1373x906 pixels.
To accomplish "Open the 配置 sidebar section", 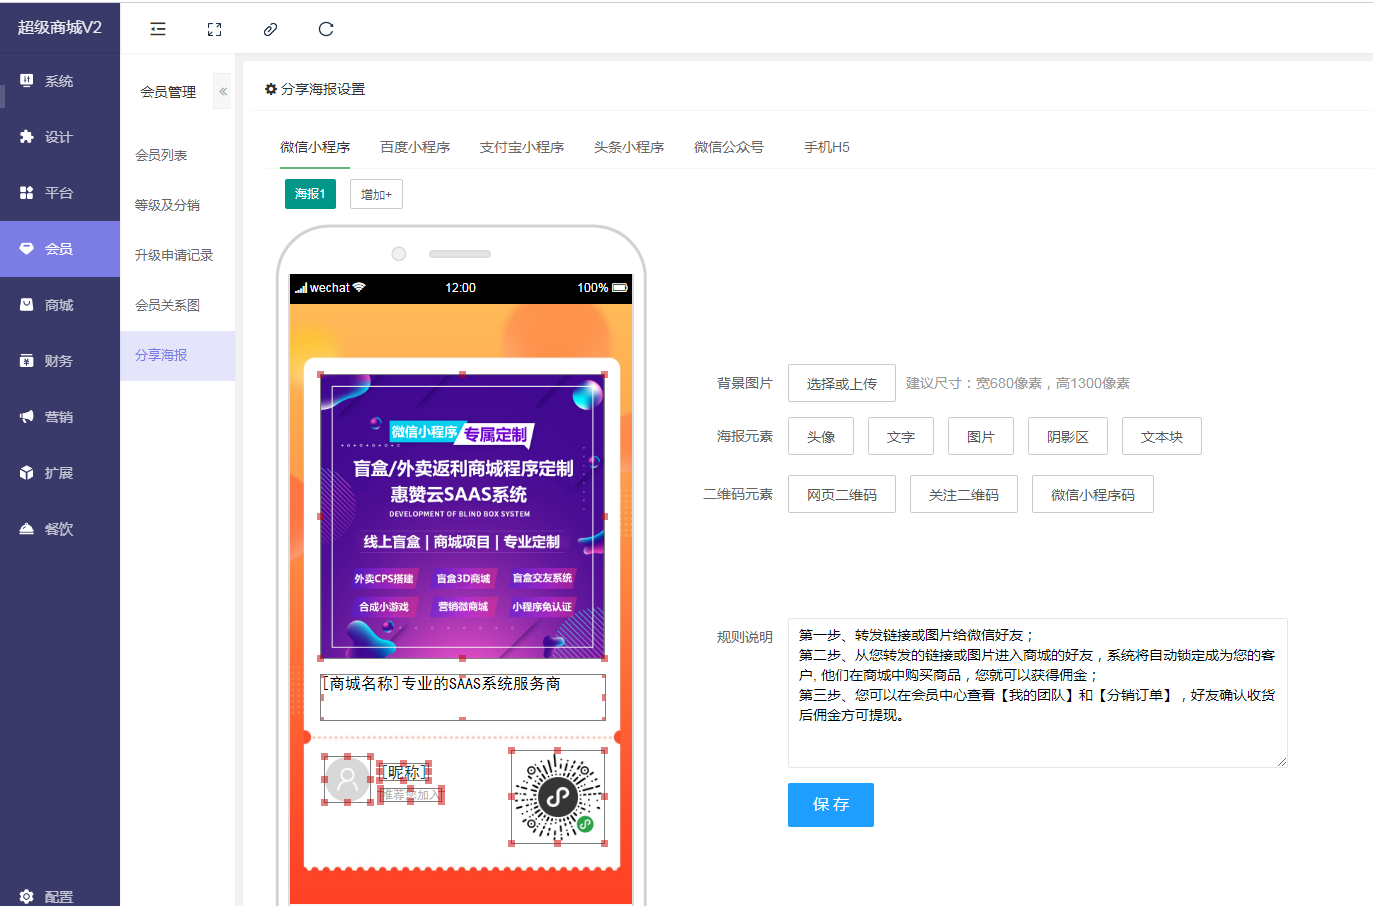I will point(60,896).
